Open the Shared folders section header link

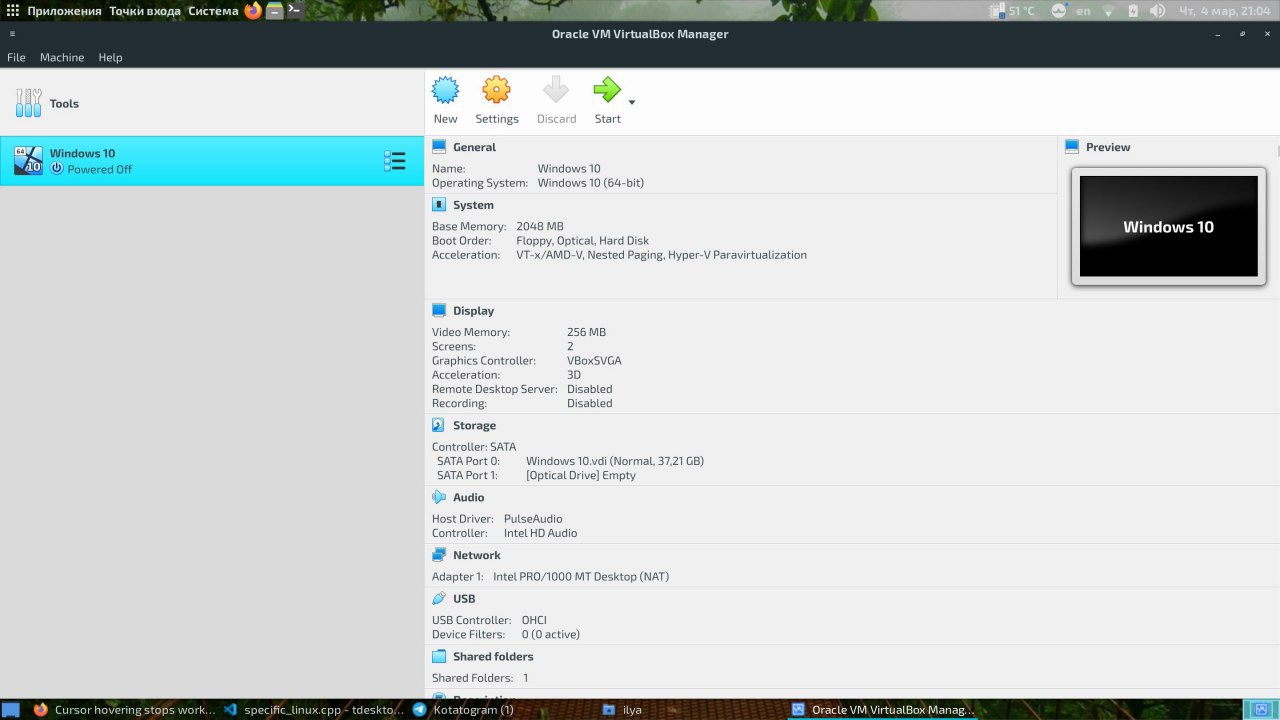493,656
